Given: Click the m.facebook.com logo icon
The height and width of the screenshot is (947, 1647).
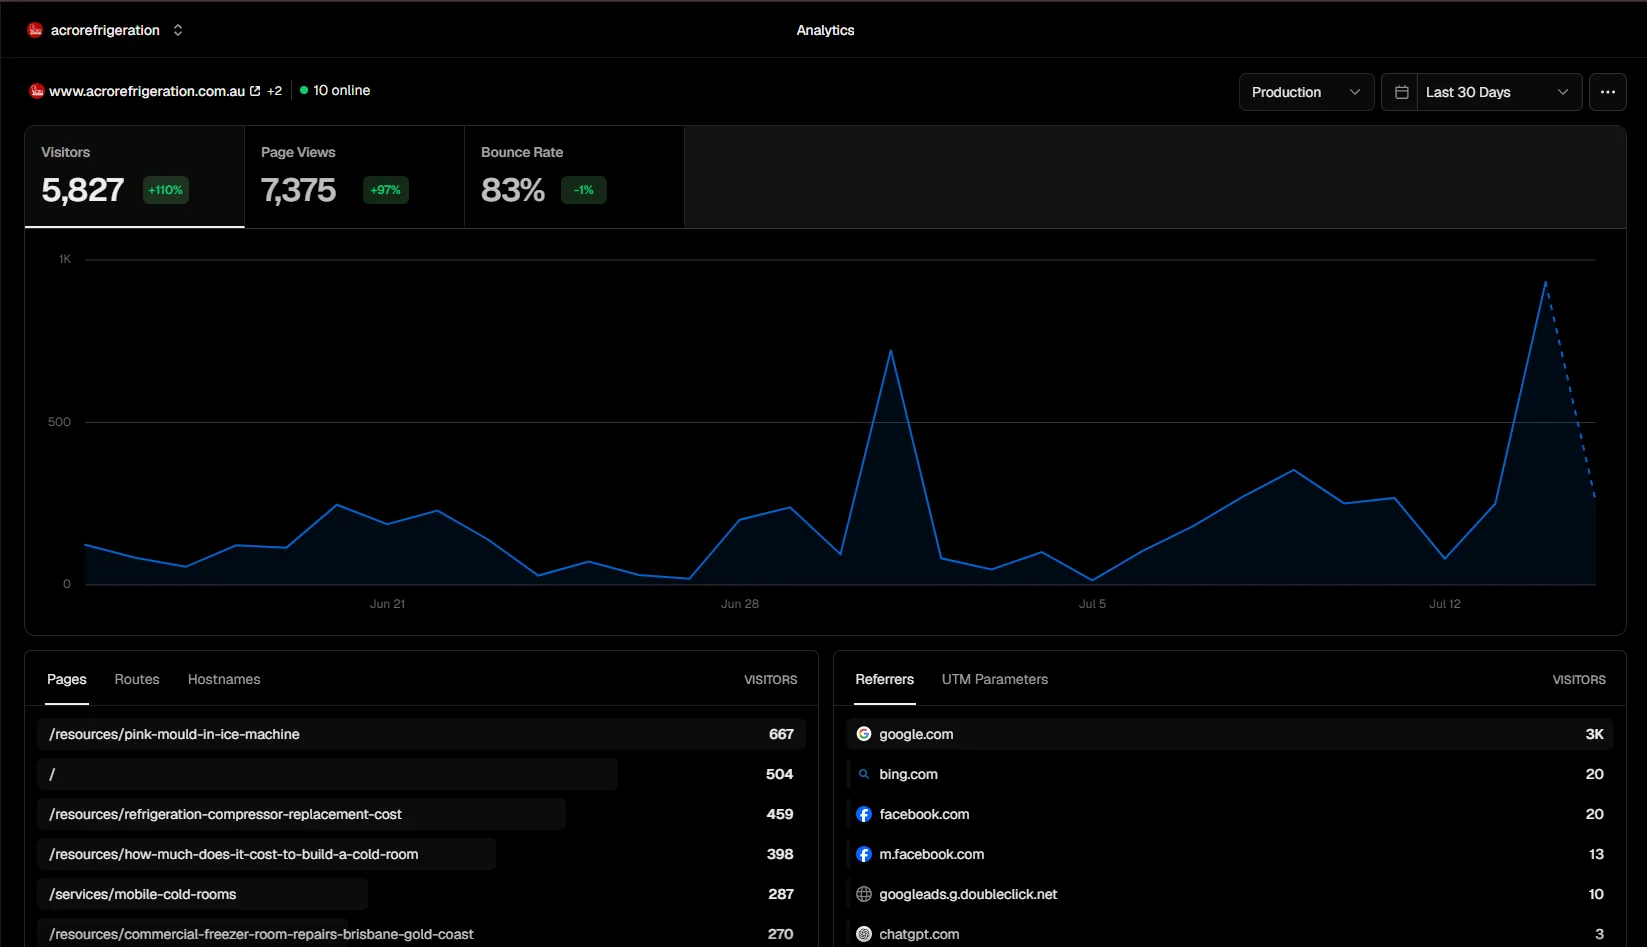Looking at the screenshot, I should 864,854.
